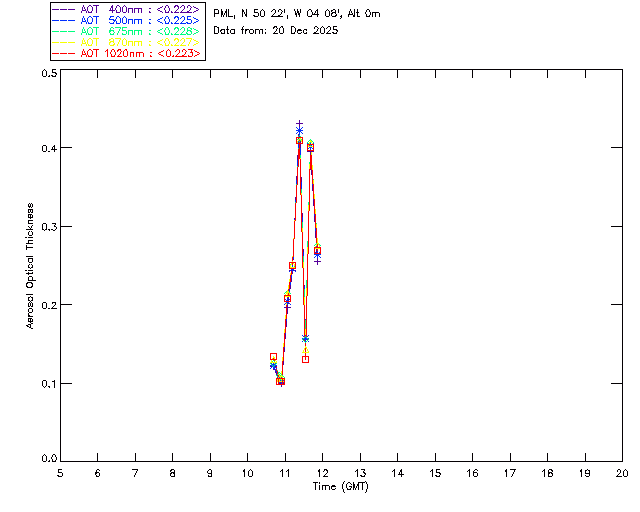The width and height of the screenshot is (640, 512).
Task: Click the 'Aerosol Optical Thickness' axis label
Action: click(x=30, y=266)
